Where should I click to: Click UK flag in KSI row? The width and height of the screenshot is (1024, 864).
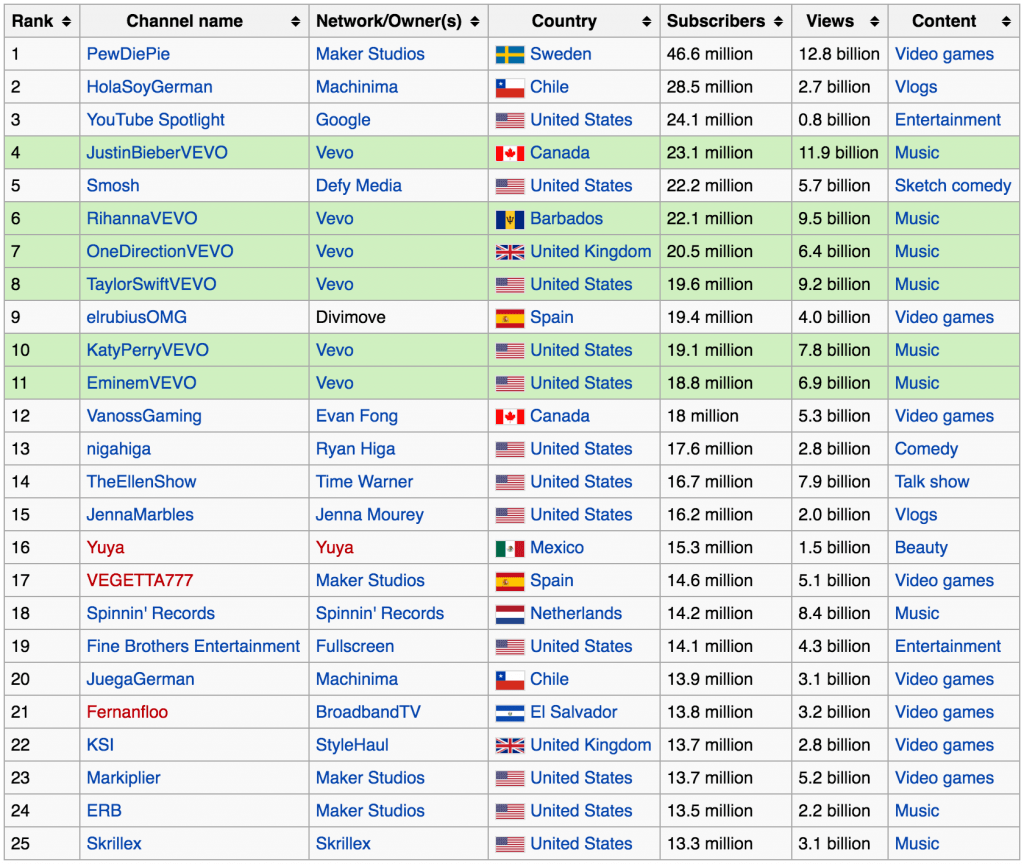click(x=509, y=746)
